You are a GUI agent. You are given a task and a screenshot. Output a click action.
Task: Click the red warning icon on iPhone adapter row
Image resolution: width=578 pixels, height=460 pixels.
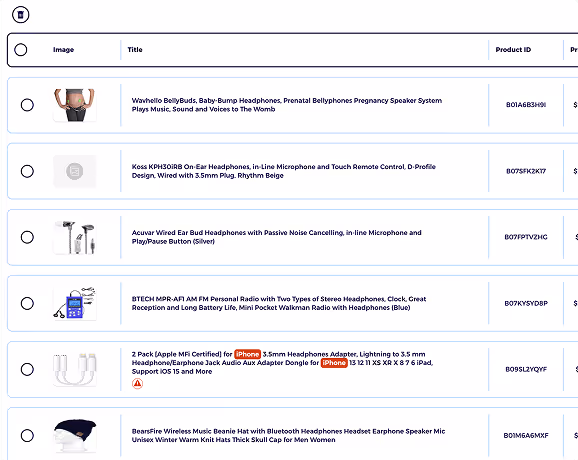137,384
